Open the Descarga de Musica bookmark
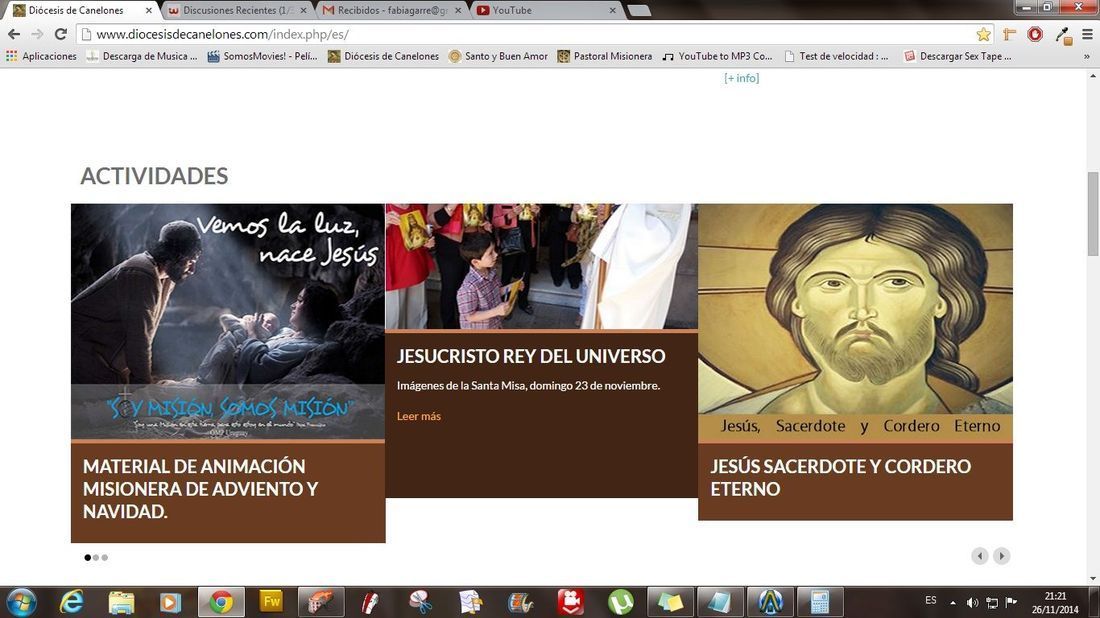The height and width of the screenshot is (618, 1100). [x=142, y=56]
